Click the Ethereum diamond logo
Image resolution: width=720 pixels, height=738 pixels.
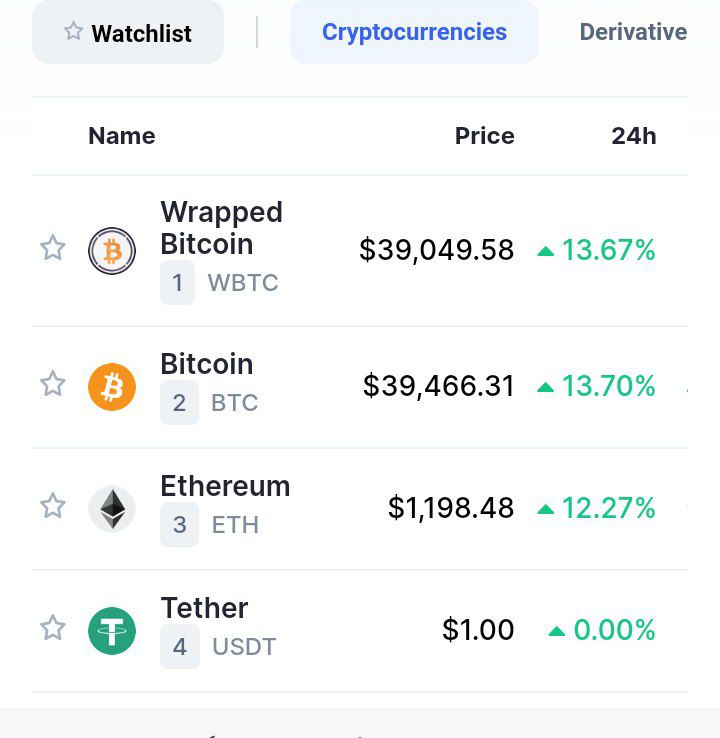(x=112, y=509)
